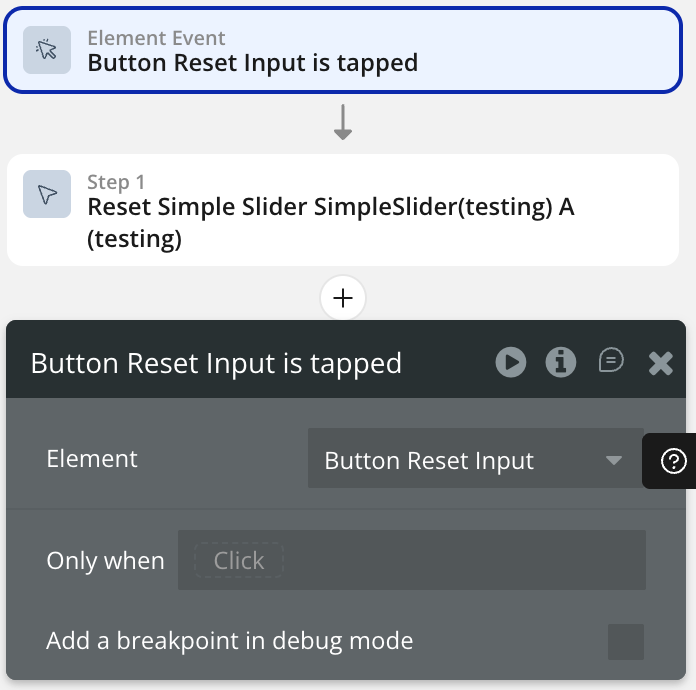This screenshot has width=696, height=690.
Task: Select the Reset Simple Slider step text
Action: (331, 223)
